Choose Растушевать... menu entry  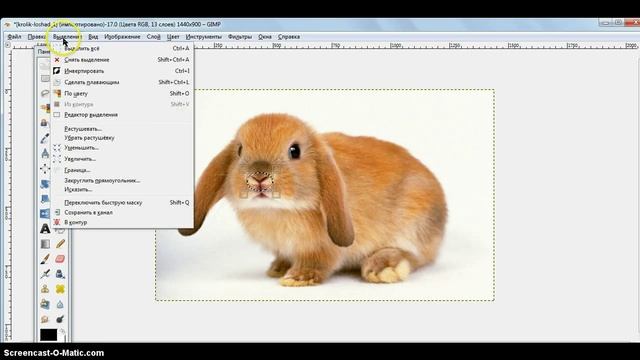[122, 129]
